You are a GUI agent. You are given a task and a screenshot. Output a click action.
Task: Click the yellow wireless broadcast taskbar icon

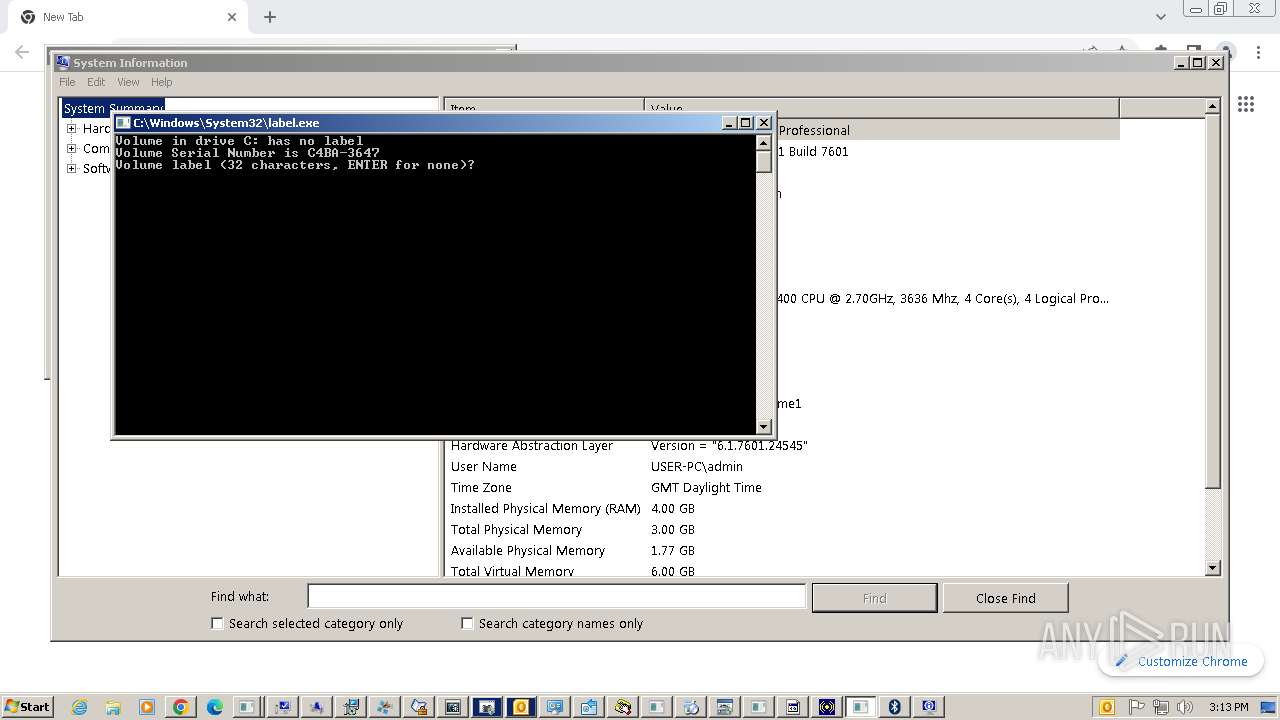827,707
